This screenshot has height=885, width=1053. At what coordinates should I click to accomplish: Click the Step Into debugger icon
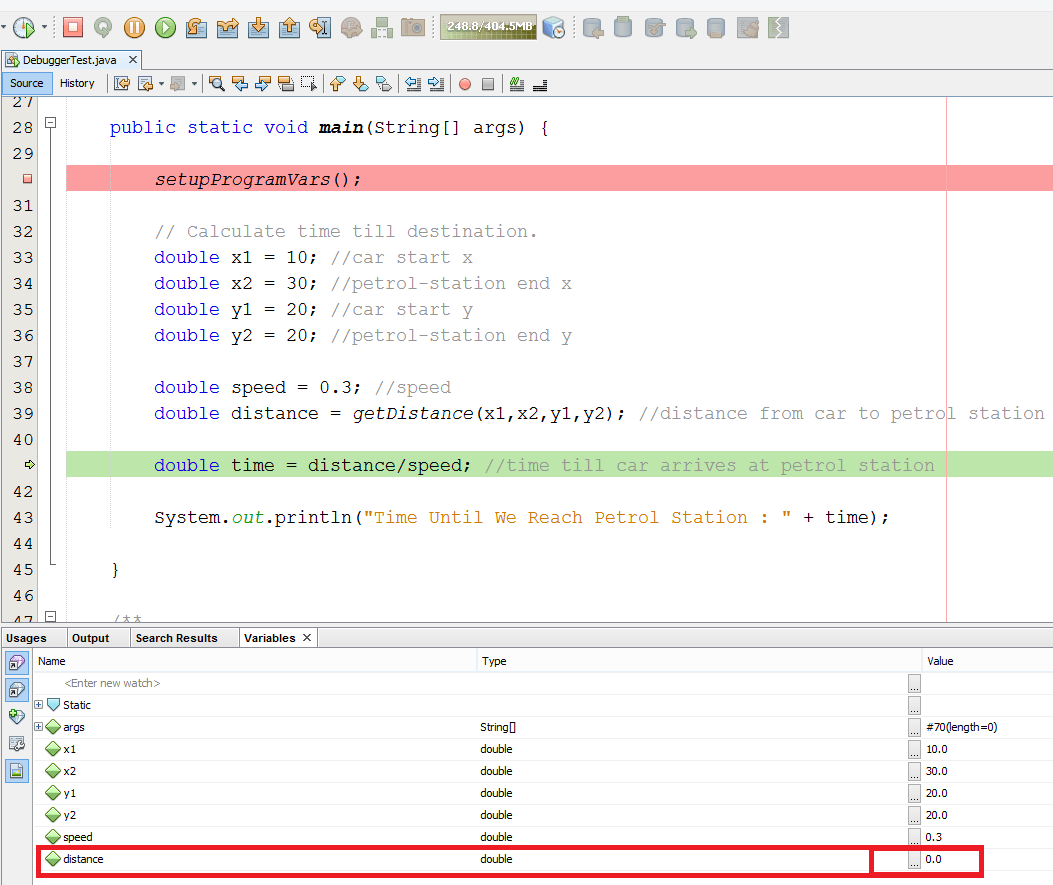(x=258, y=28)
